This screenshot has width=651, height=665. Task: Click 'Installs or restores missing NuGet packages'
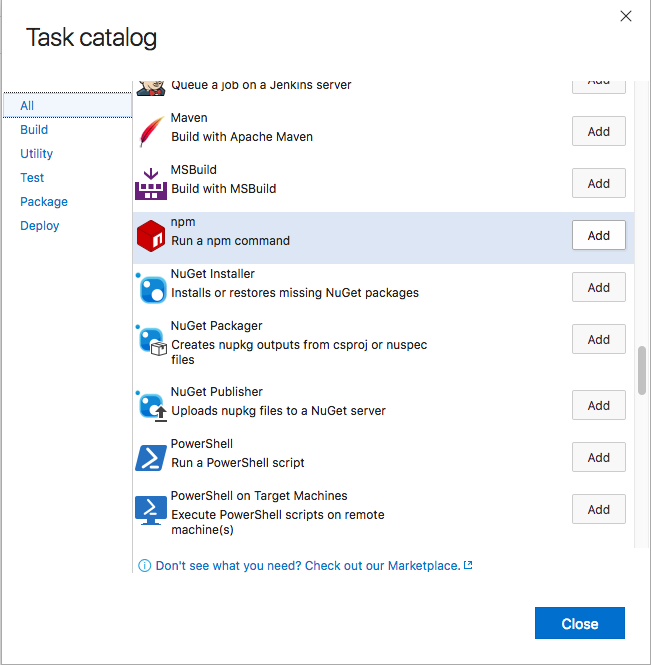pos(295,293)
